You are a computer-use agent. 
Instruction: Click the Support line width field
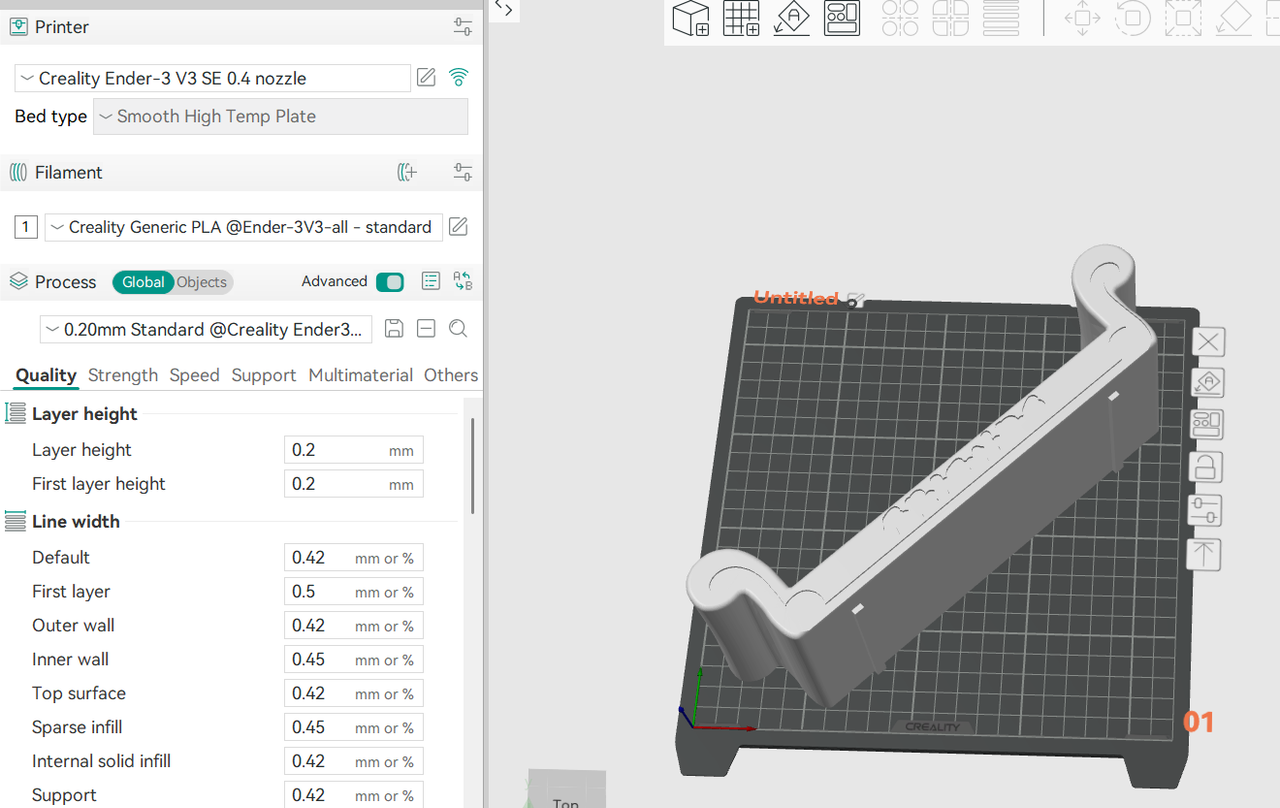(x=354, y=796)
